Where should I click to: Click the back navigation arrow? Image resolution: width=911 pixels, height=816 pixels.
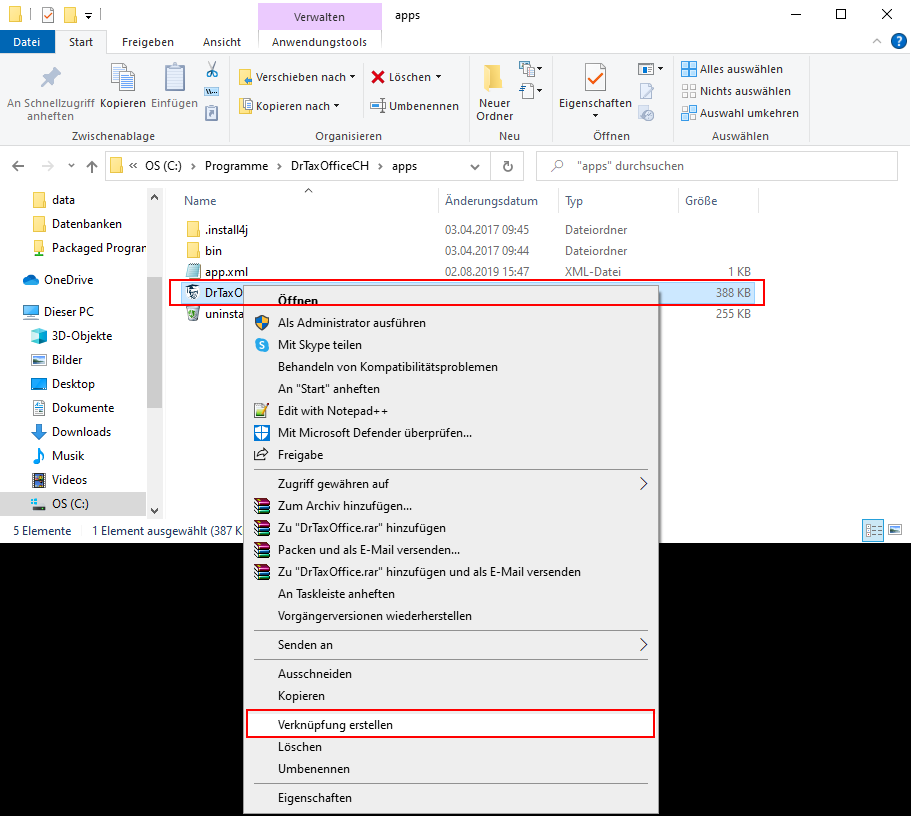click(18, 166)
